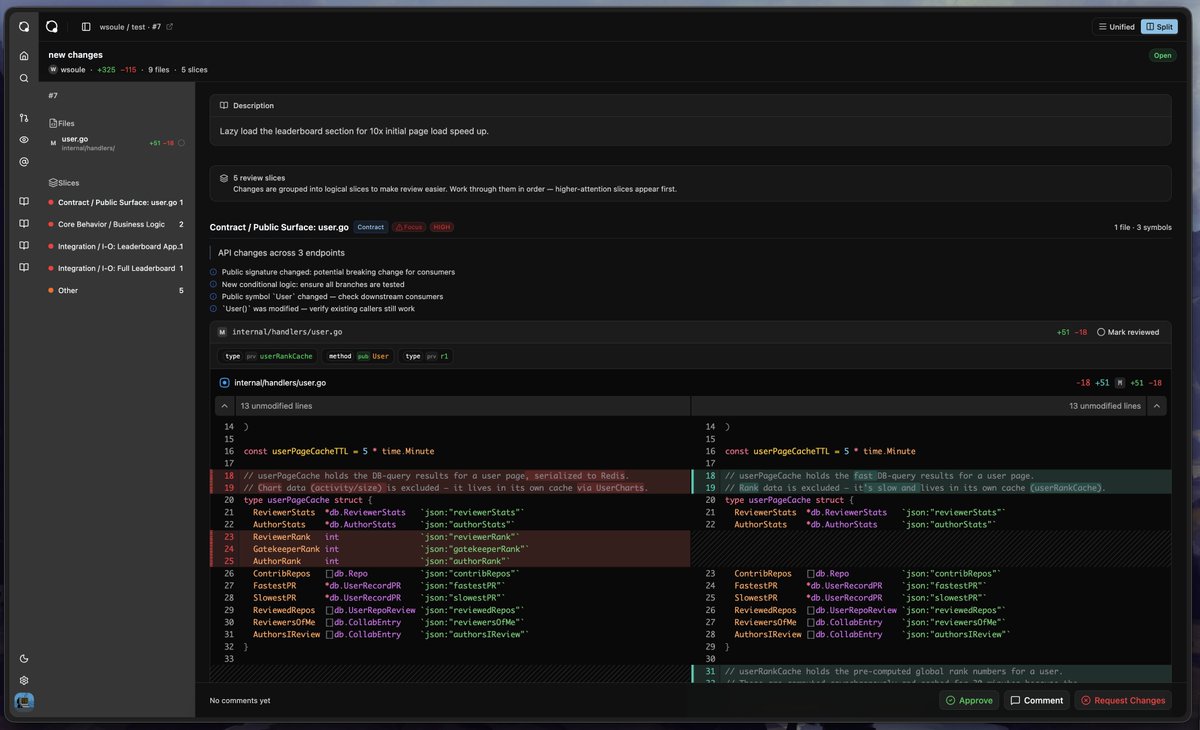The height and width of the screenshot is (730, 1200).
Task: Open PR #7 externally via link-out icon
Action: tap(169, 27)
